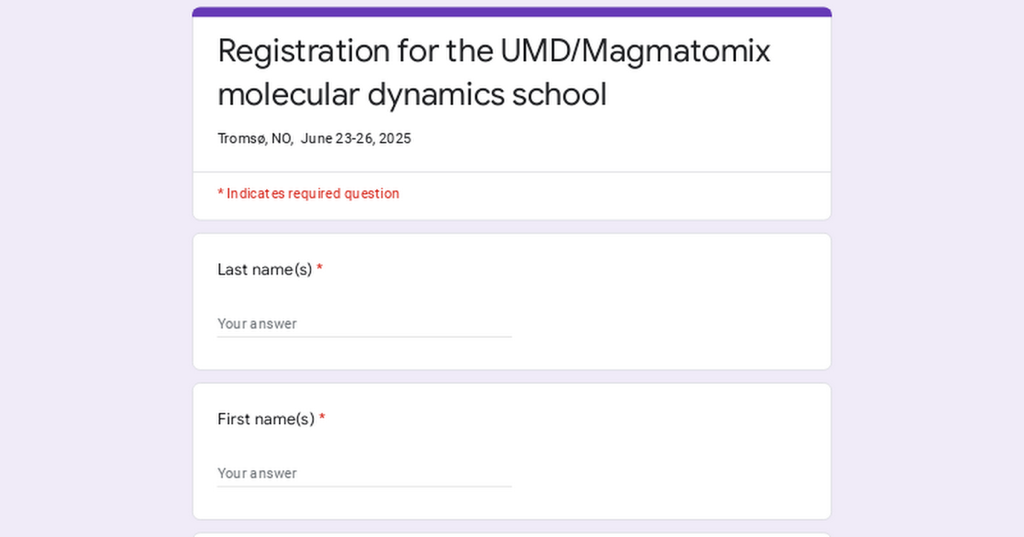1024x537 pixels.
Task: Focus the First name(s) answer input
Action: point(364,473)
